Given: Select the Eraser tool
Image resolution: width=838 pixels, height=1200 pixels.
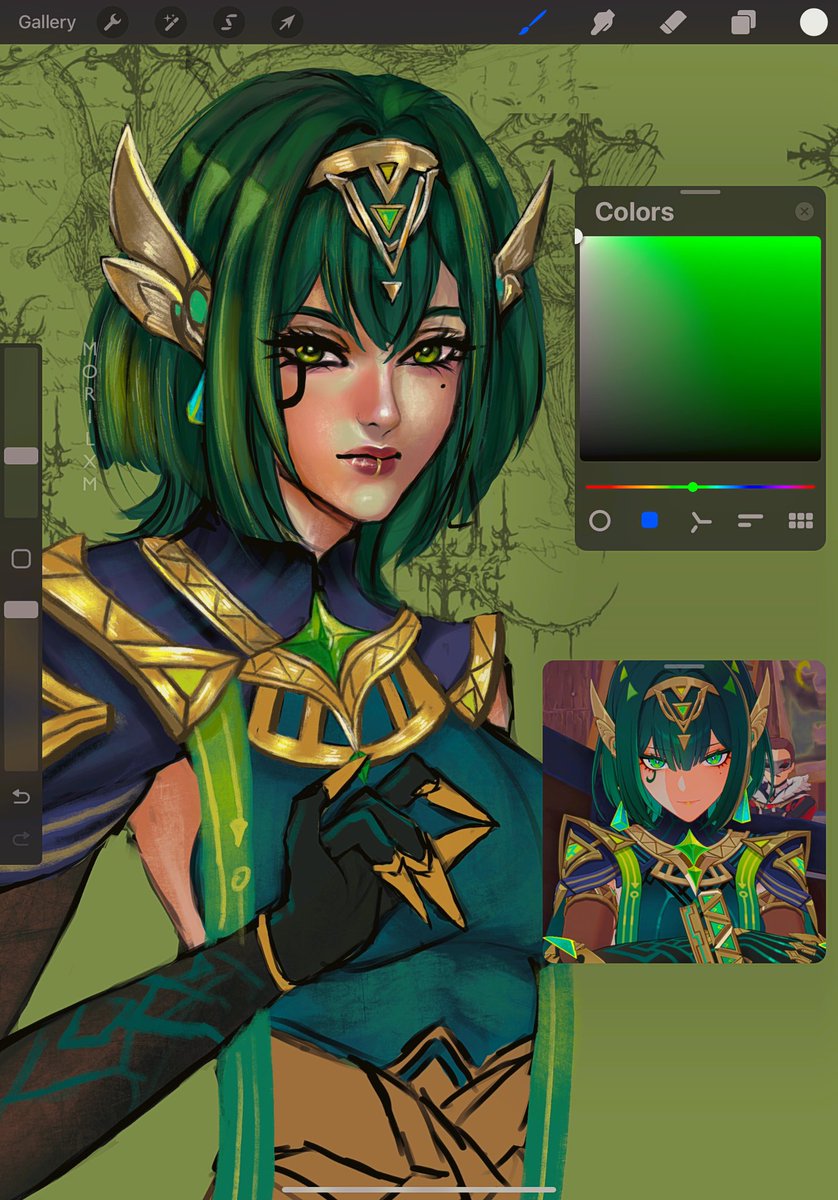Looking at the screenshot, I should coord(673,22).
